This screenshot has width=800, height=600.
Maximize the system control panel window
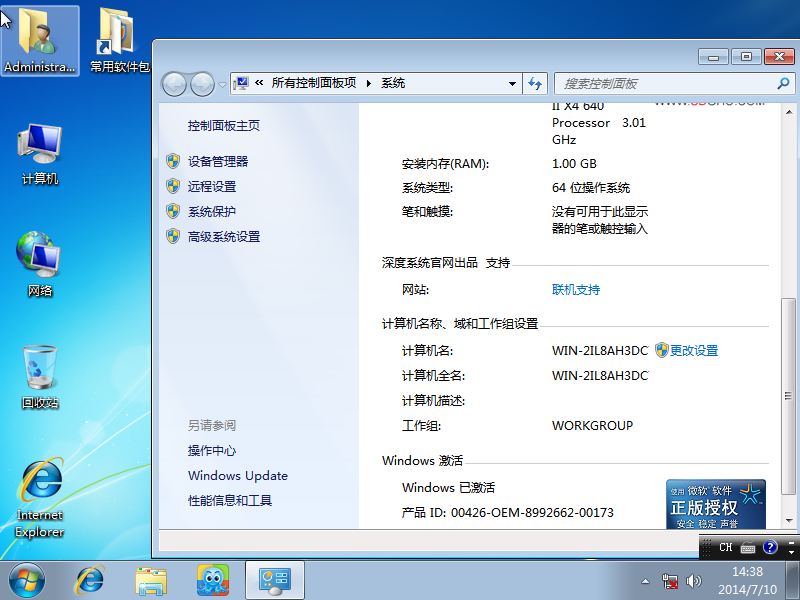[x=746, y=56]
